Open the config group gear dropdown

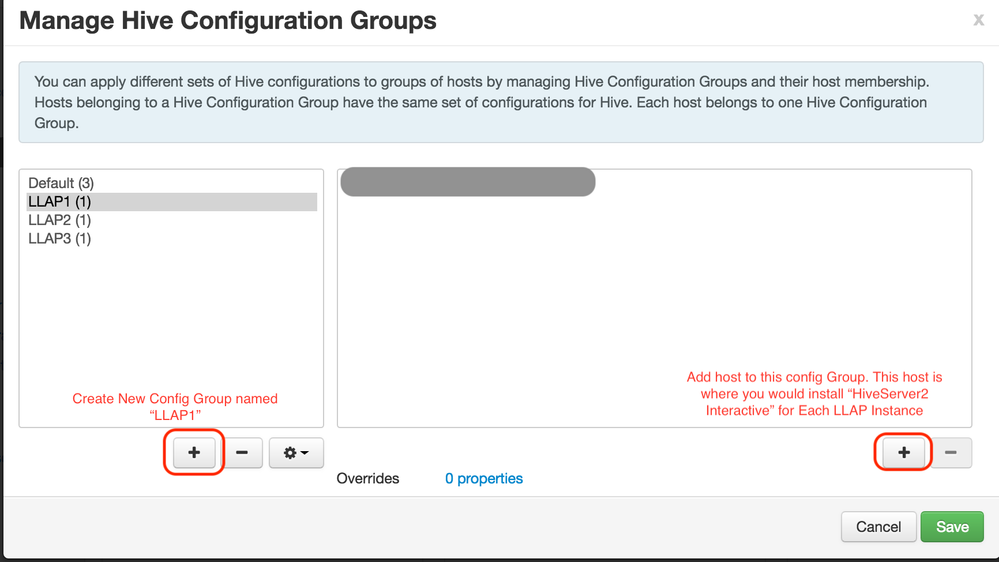tap(296, 452)
